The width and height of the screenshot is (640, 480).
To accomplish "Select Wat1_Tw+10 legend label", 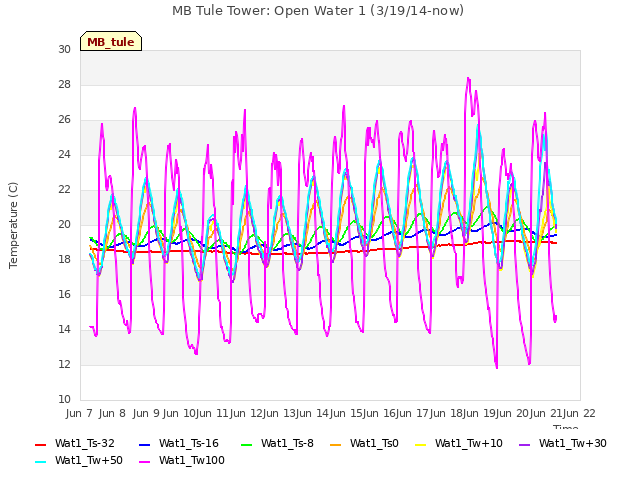I will [x=469, y=443].
